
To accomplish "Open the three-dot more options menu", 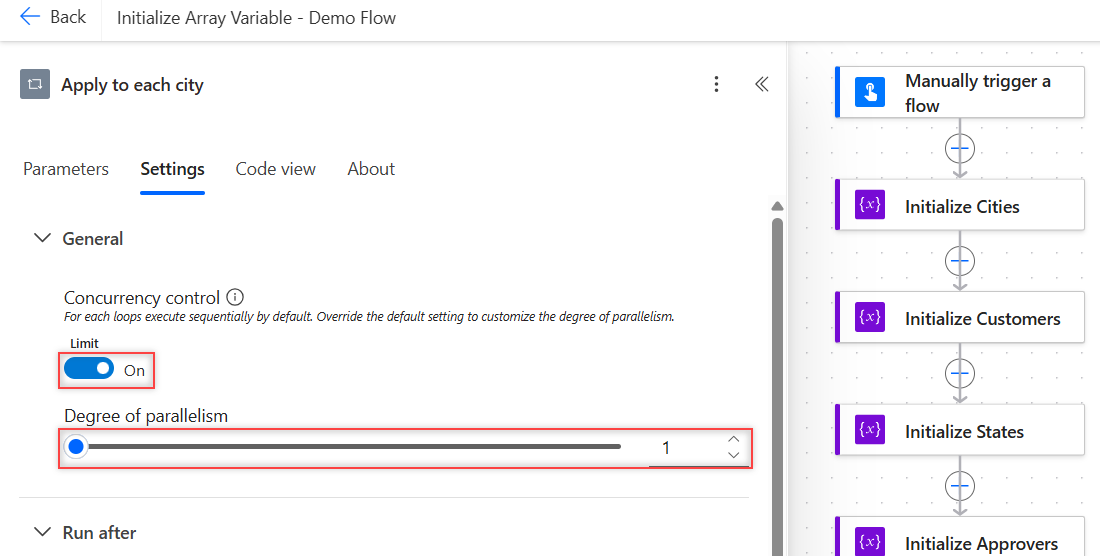I will tap(716, 85).
